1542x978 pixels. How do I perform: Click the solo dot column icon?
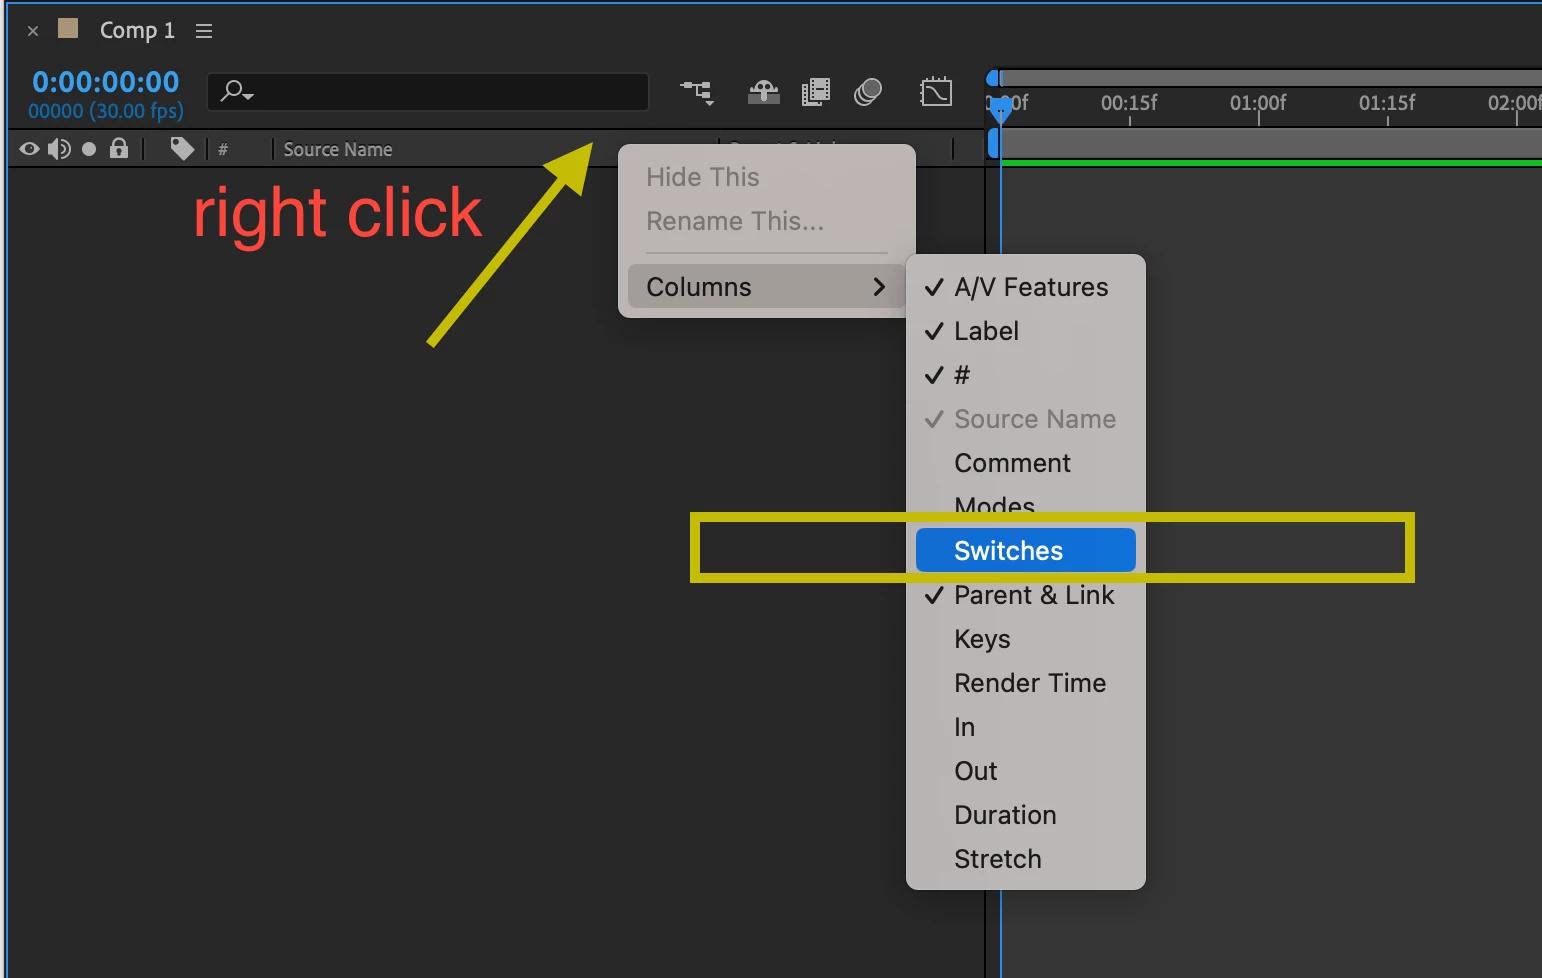pyautogui.click(x=89, y=149)
